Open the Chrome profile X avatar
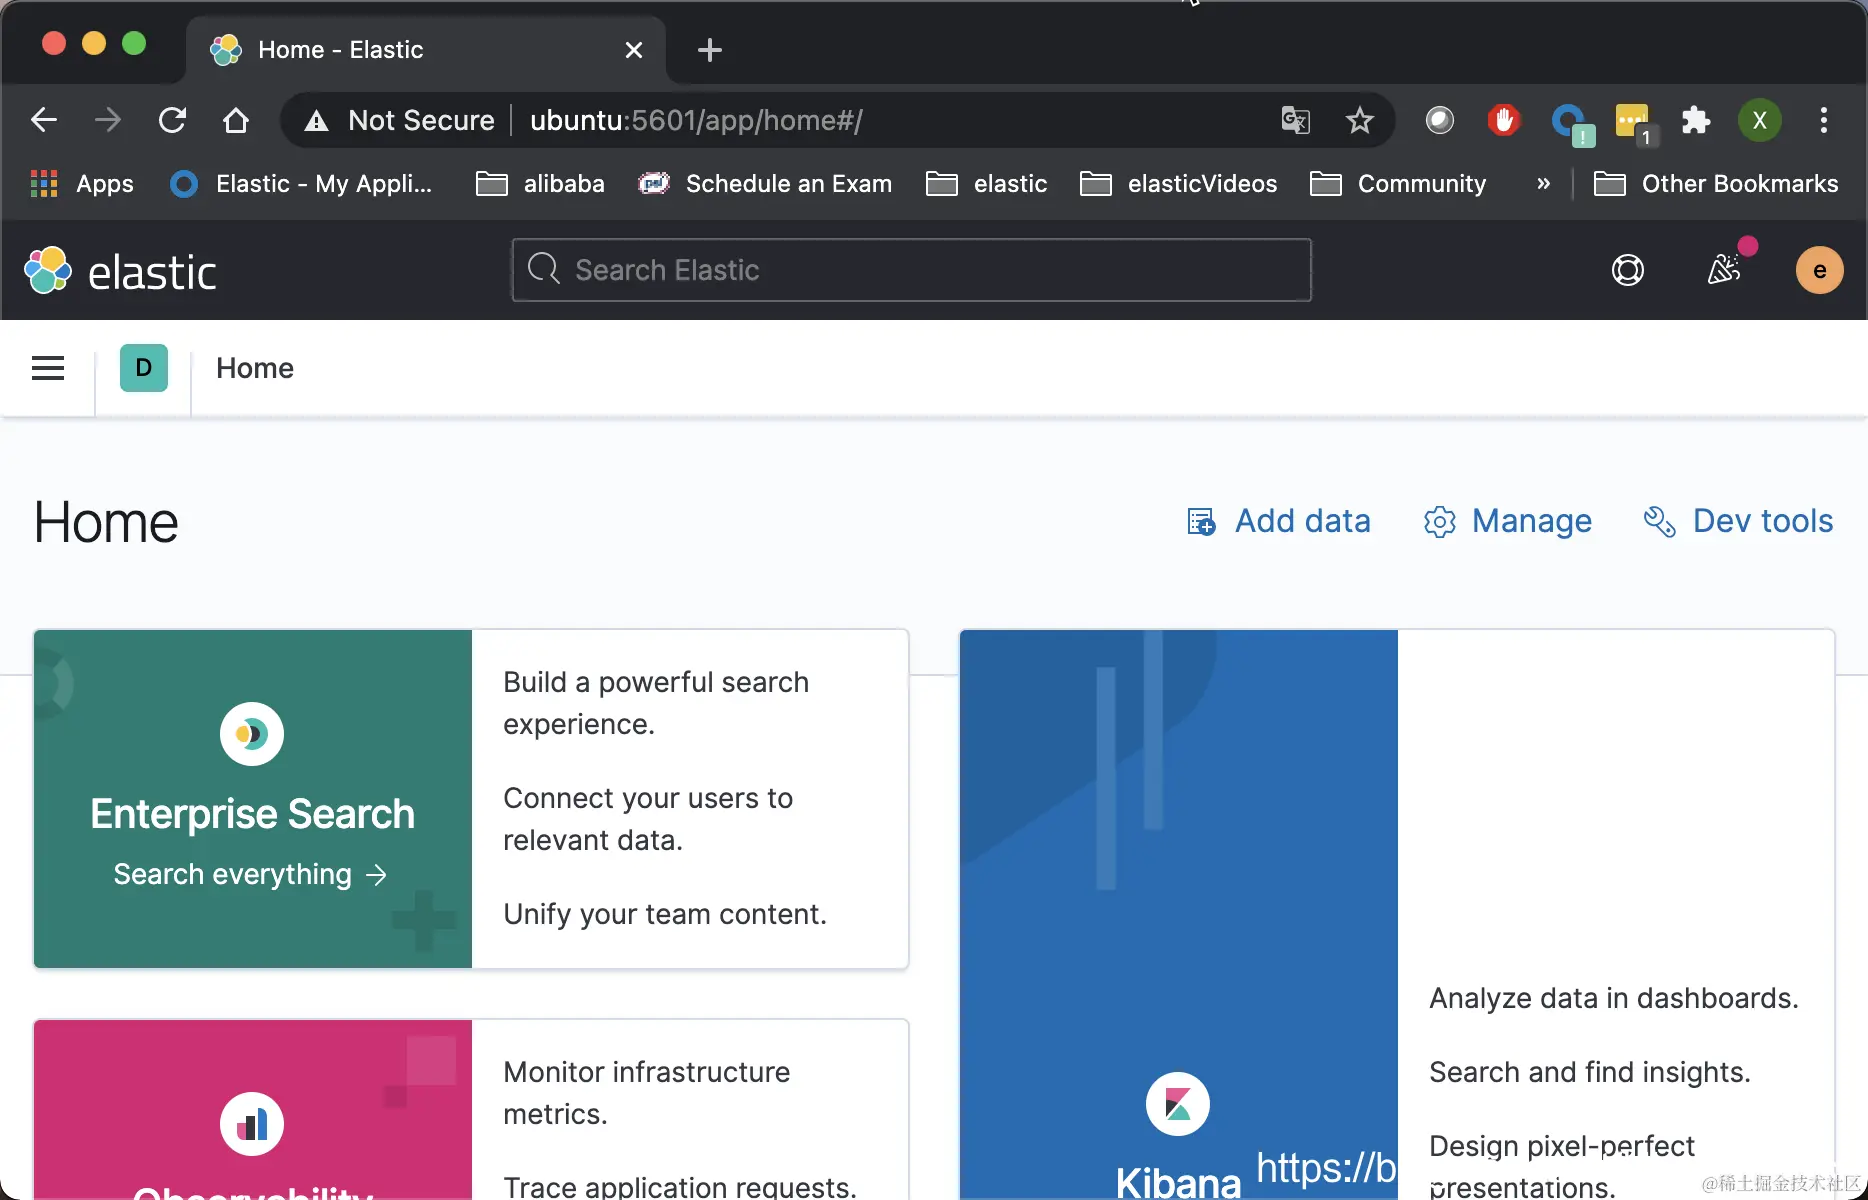 (x=1760, y=121)
